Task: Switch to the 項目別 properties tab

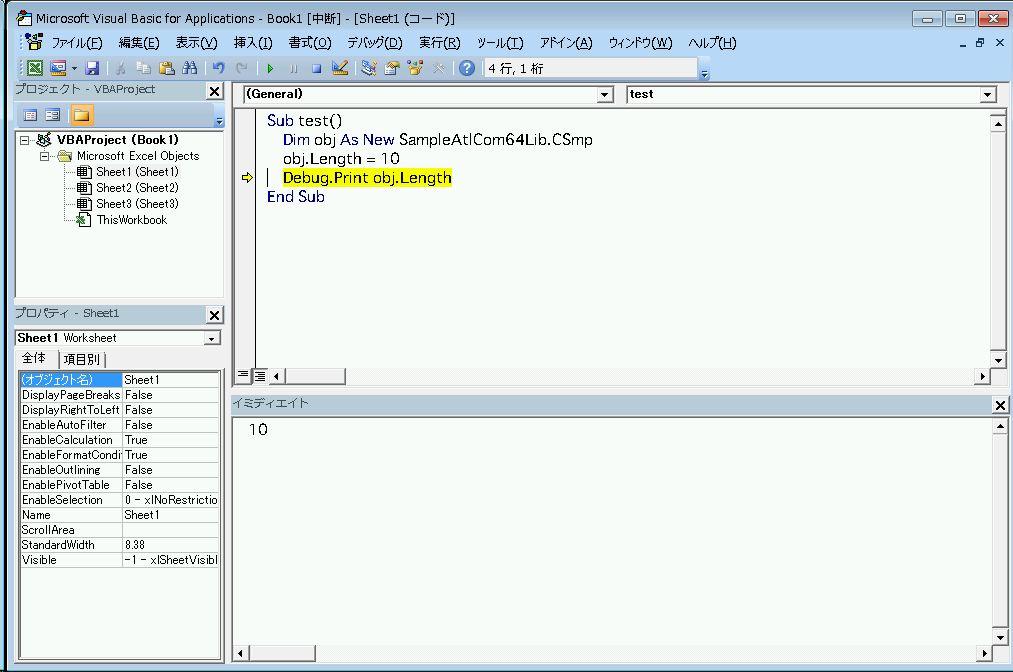Action: 82,359
